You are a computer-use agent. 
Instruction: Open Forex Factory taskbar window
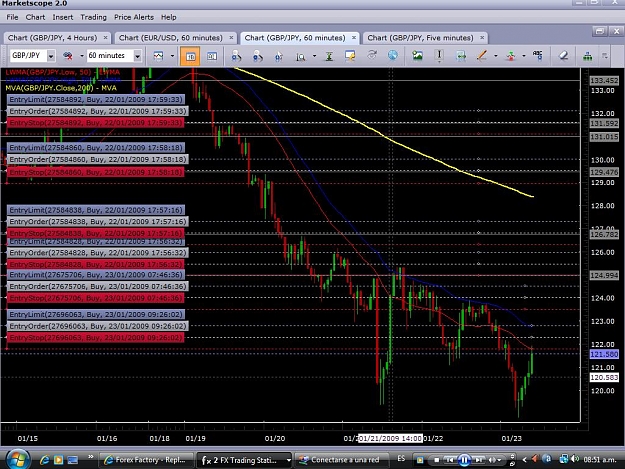tap(146, 460)
